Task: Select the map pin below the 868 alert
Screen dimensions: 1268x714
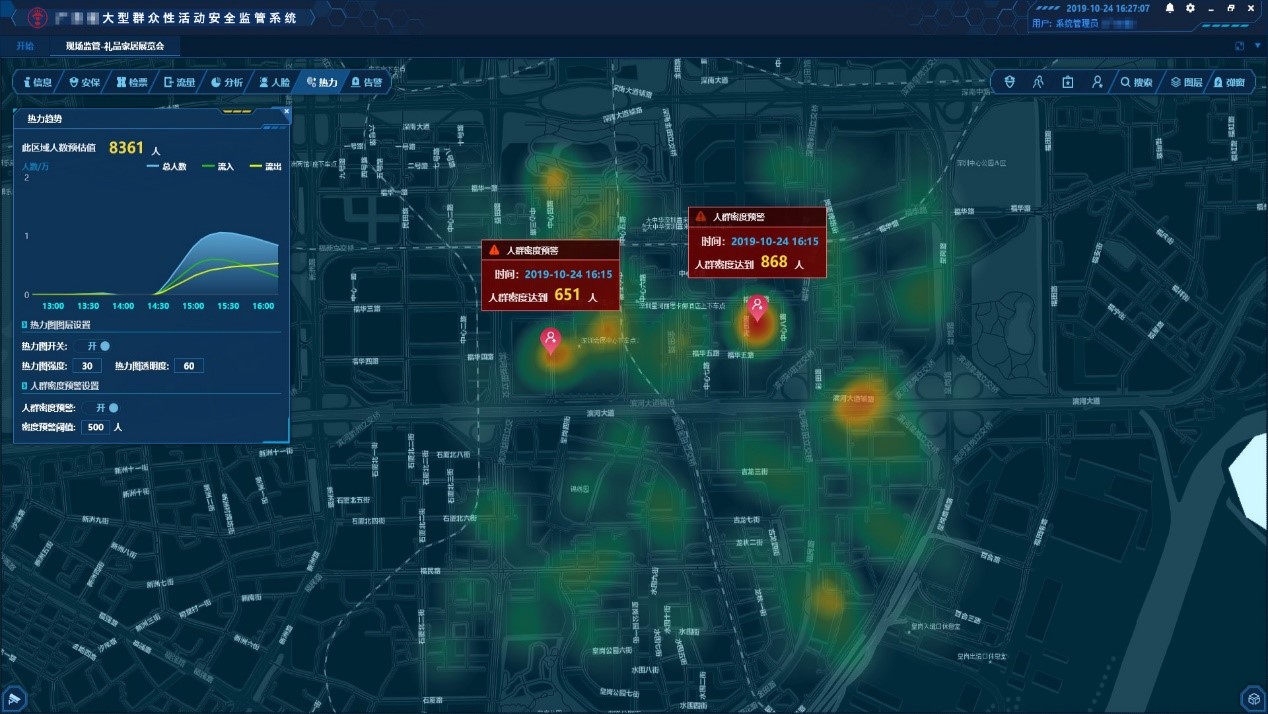Action: pyautogui.click(x=758, y=308)
